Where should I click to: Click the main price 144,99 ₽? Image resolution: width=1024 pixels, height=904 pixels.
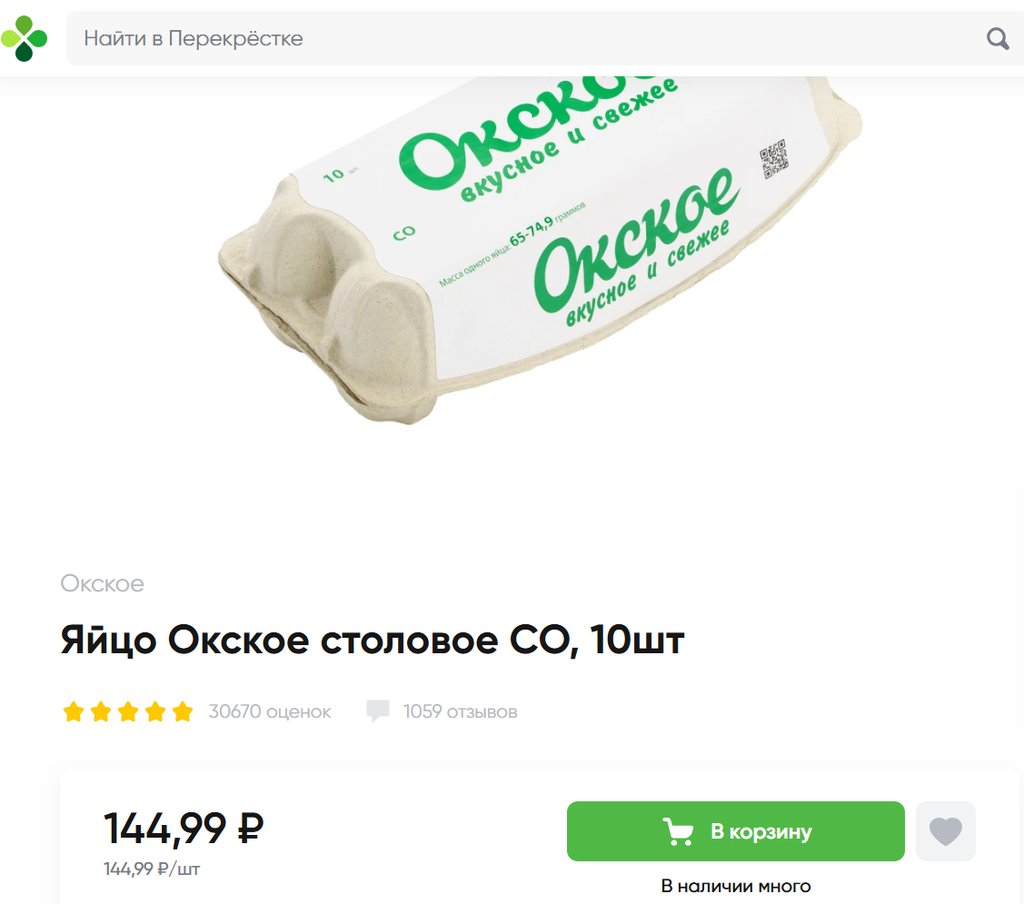click(x=184, y=828)
